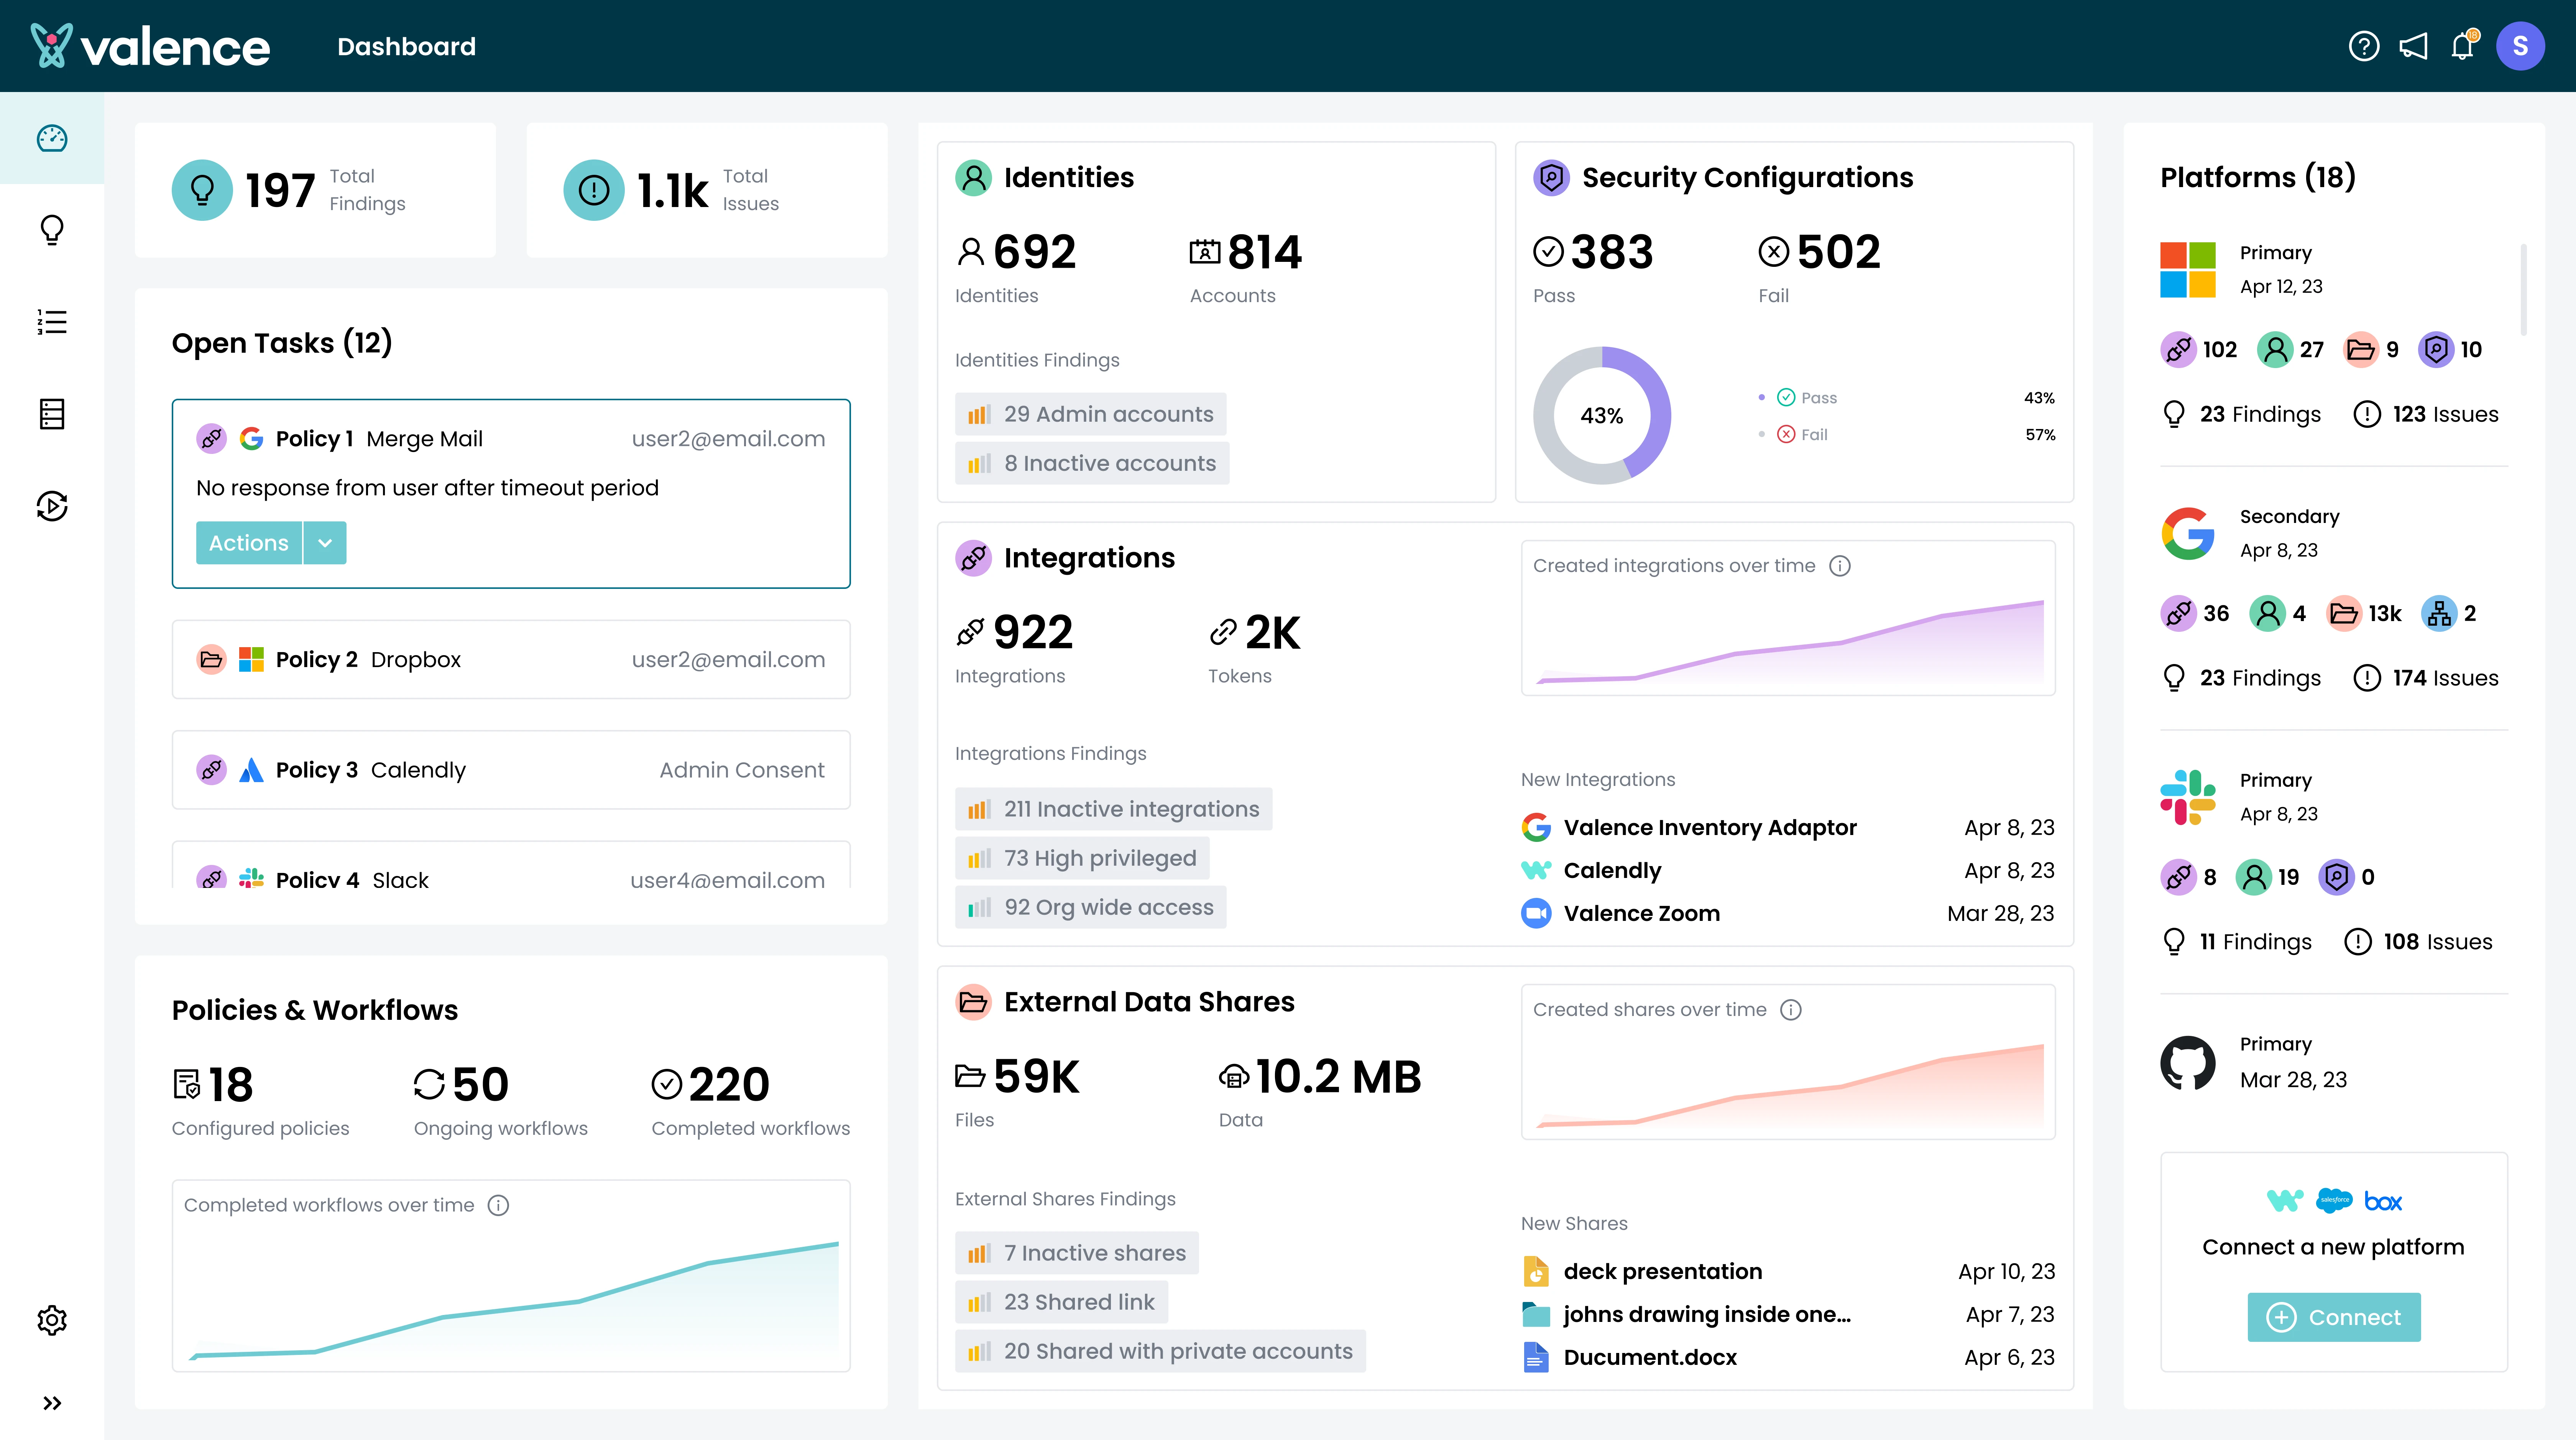Click the info icon beside Created integrations over time
The image size is (2576, 1440).
click(1840, 566)
